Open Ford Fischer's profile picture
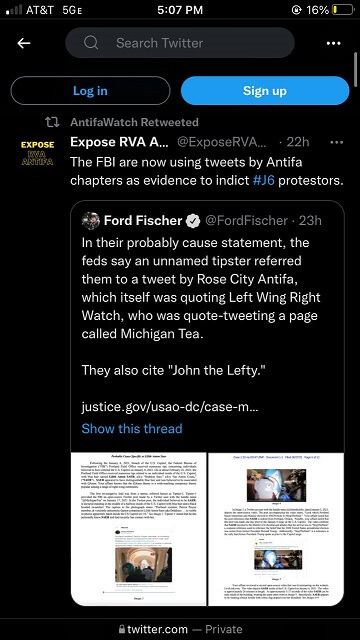 [91, 221]
